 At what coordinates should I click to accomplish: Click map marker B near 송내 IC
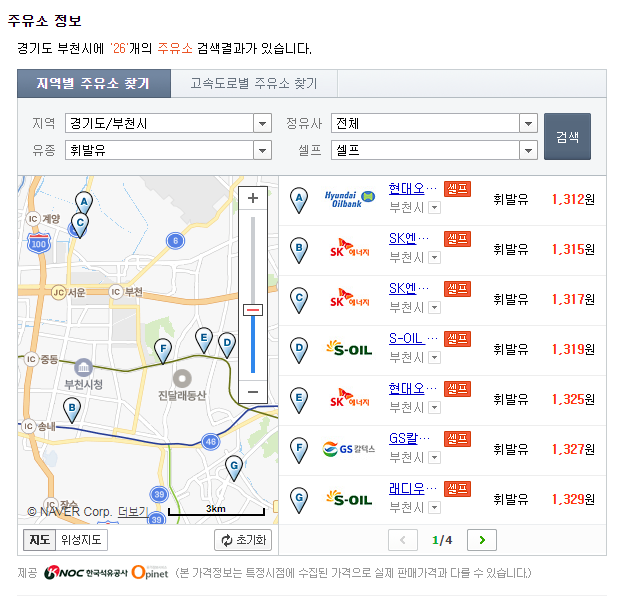[x=72, y=410]
